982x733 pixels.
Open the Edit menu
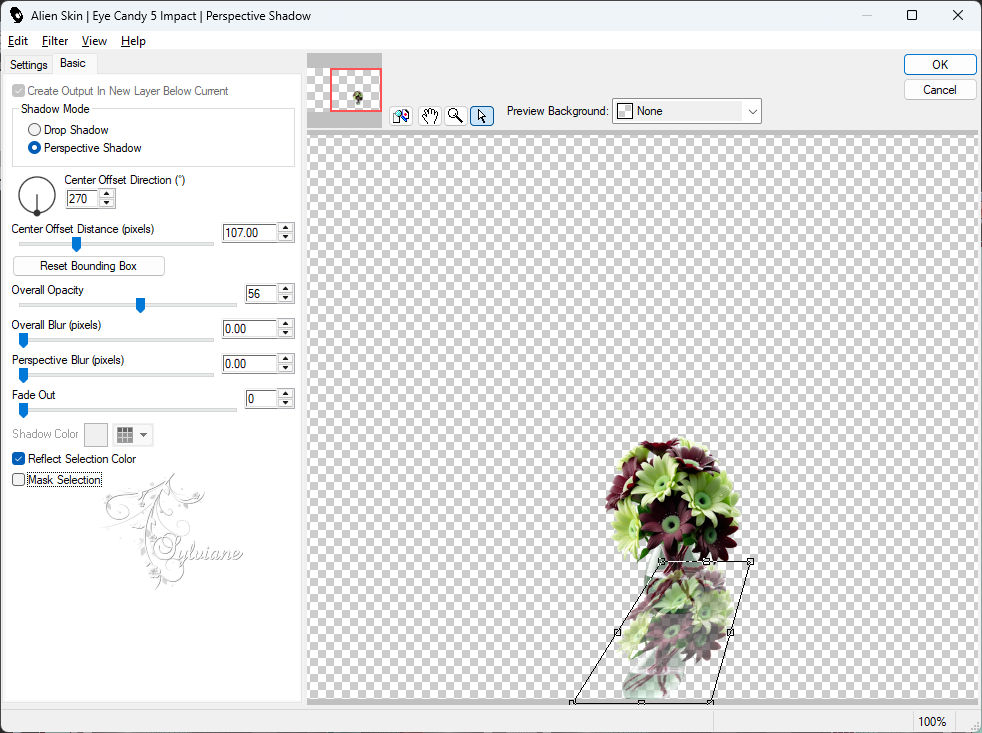coord(18,41)
